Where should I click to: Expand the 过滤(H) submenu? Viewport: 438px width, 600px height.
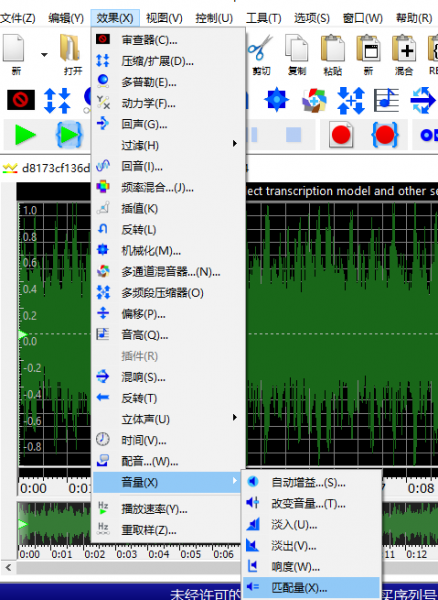[168, 145]
